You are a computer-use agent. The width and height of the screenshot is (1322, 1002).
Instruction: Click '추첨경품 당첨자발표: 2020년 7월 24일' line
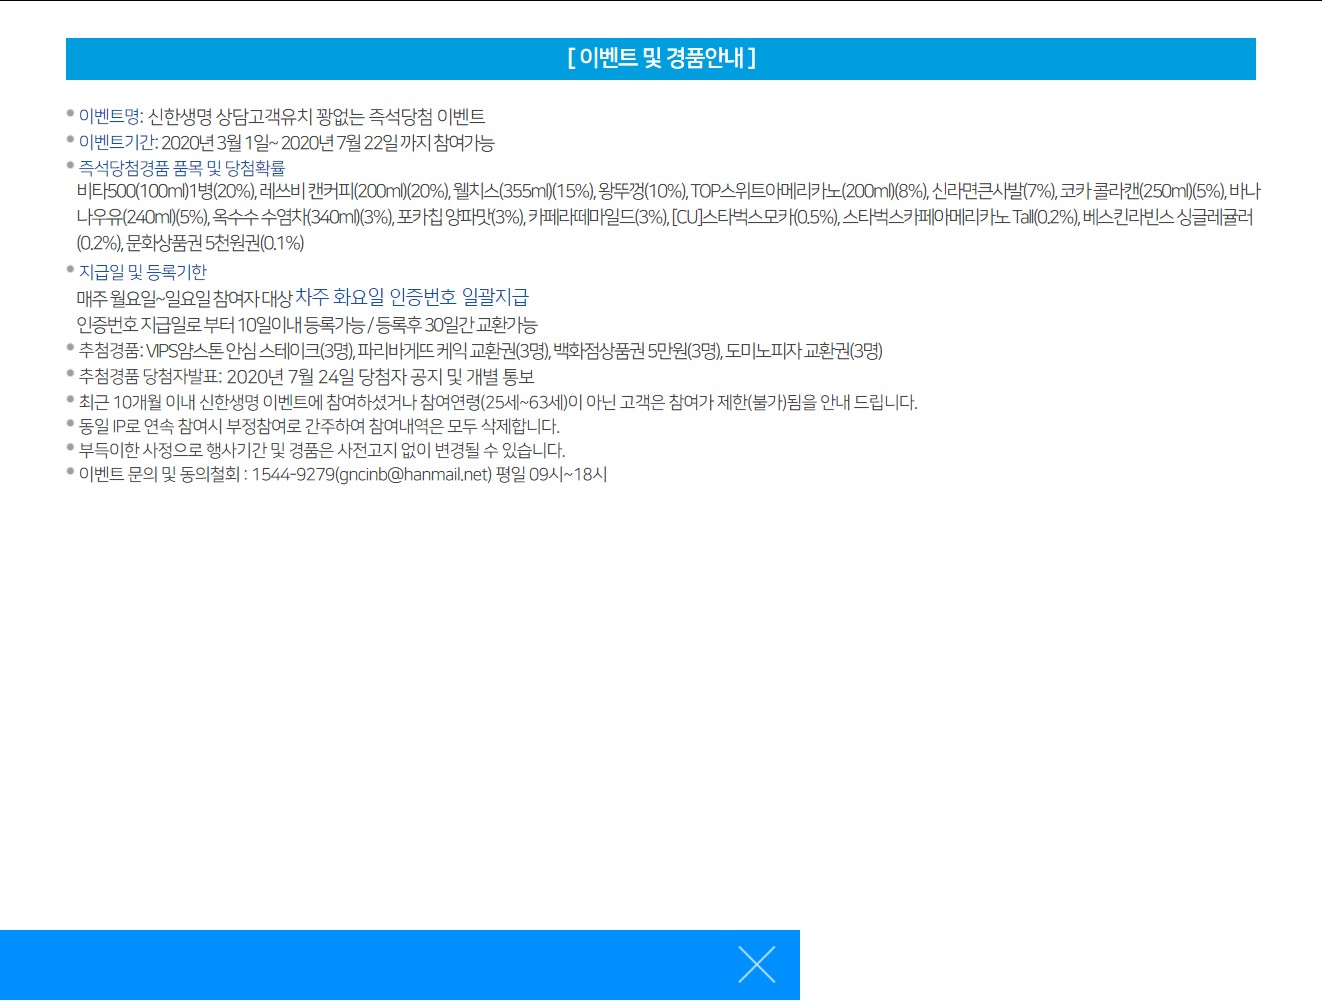point(307,377)
